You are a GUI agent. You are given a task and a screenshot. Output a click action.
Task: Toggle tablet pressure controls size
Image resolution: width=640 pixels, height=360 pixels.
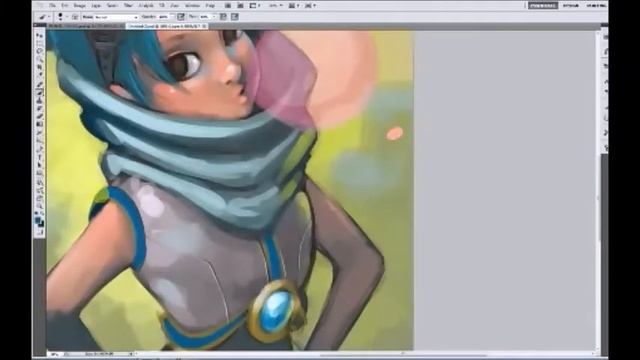coord(235,17)
